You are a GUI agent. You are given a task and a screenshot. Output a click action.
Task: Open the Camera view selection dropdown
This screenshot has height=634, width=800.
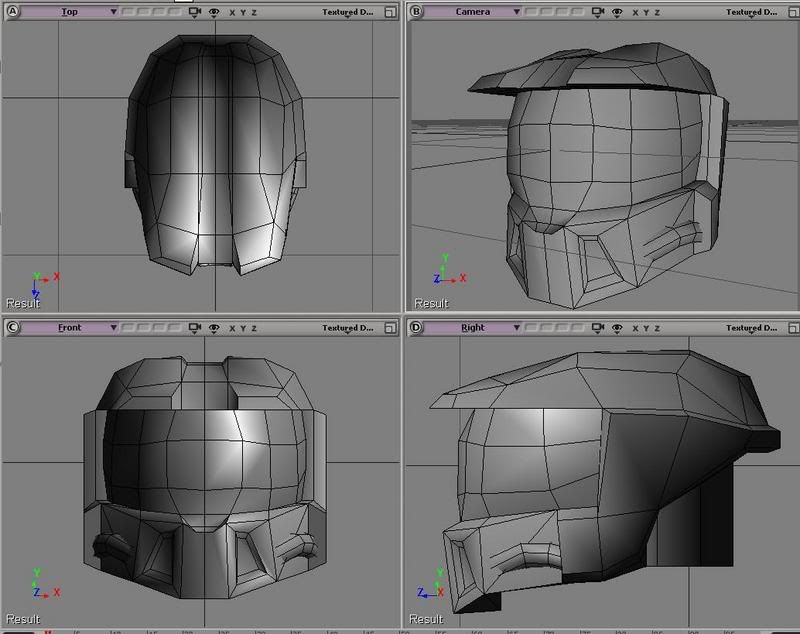coord(473,12)
